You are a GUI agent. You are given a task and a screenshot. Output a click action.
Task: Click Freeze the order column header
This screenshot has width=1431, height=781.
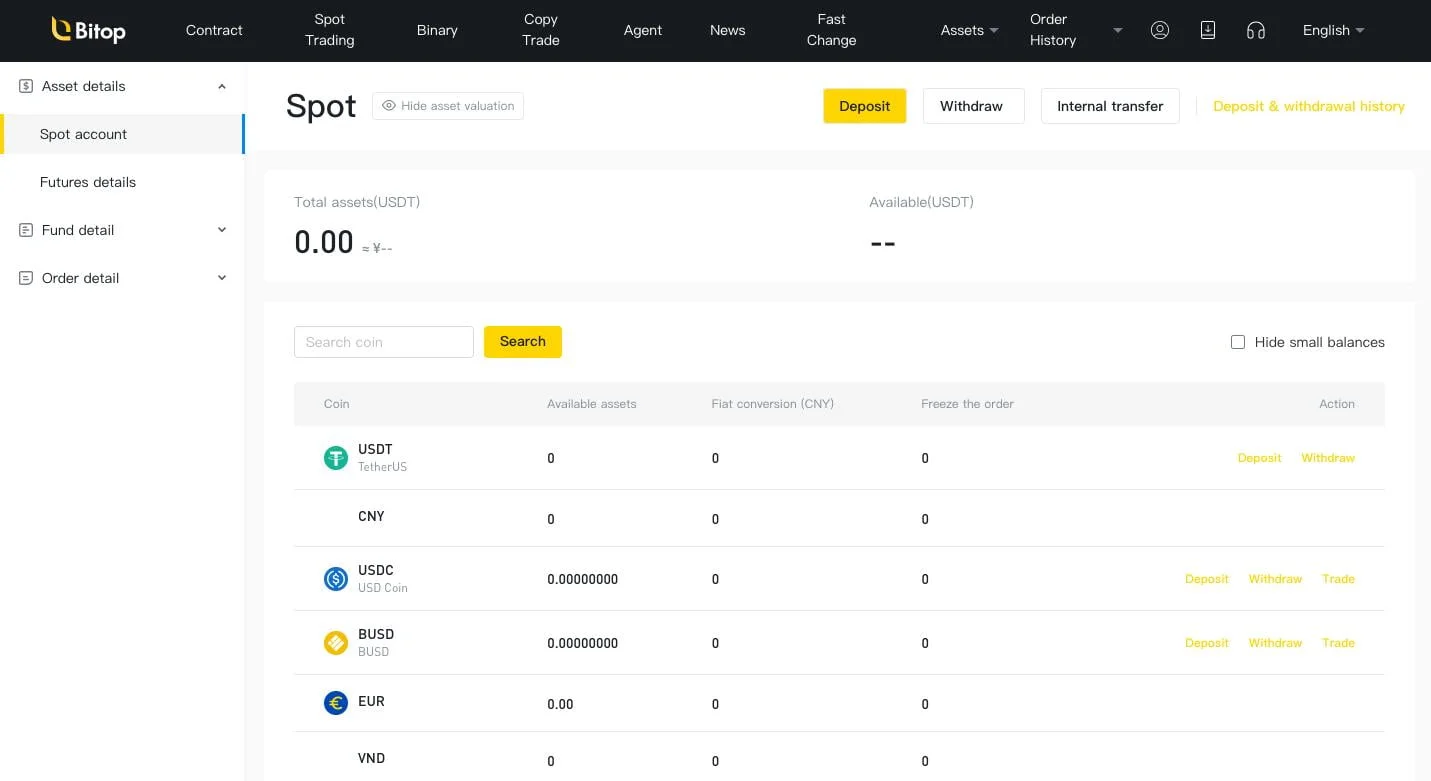(x=967, y=404)
